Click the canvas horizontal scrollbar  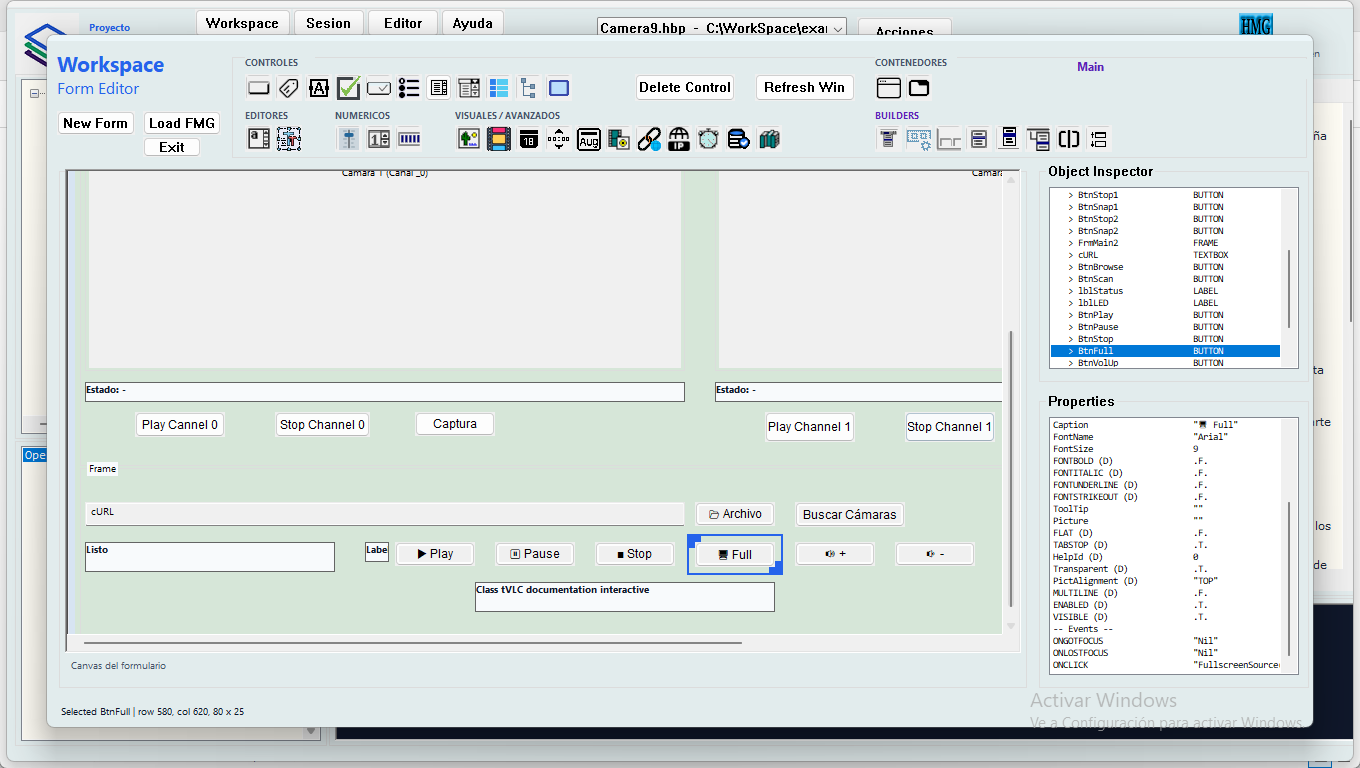click(413, 643)
